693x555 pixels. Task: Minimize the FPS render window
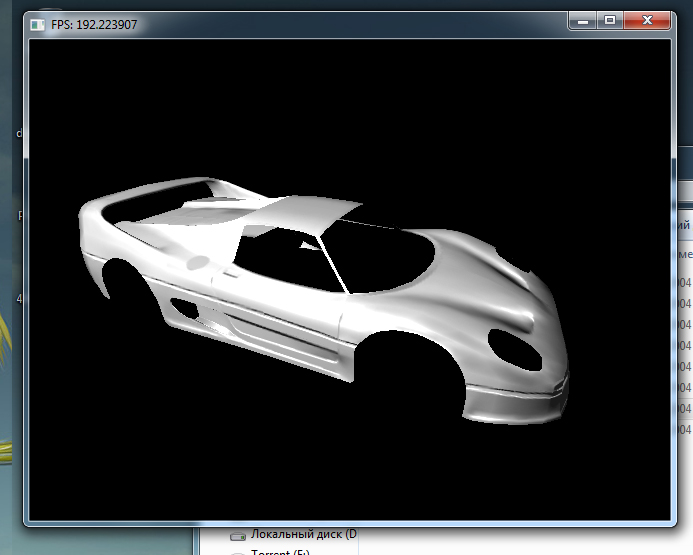tap(583, 20)
